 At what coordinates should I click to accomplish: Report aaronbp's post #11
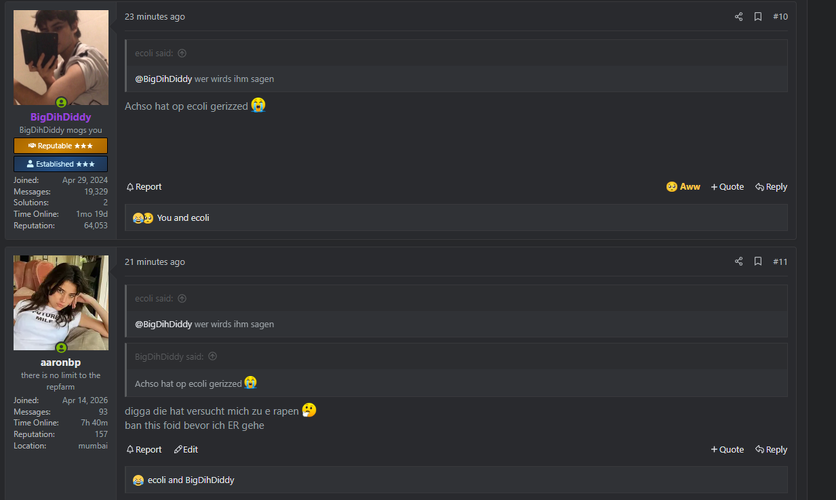pyautogui.click(x=144, y=450)
